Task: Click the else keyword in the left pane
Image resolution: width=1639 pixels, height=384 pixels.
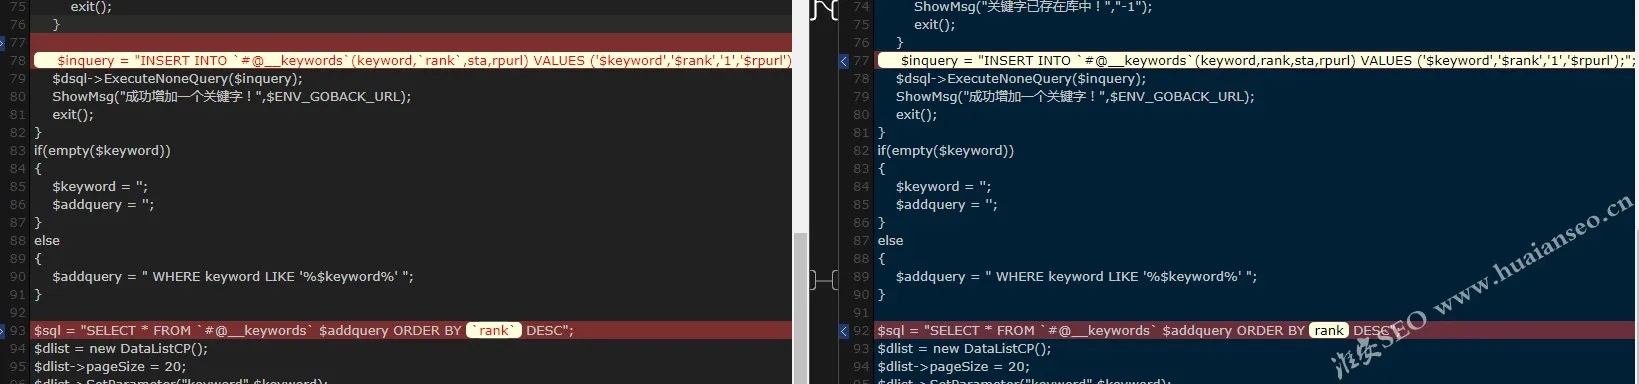Action: click(47, 241)
